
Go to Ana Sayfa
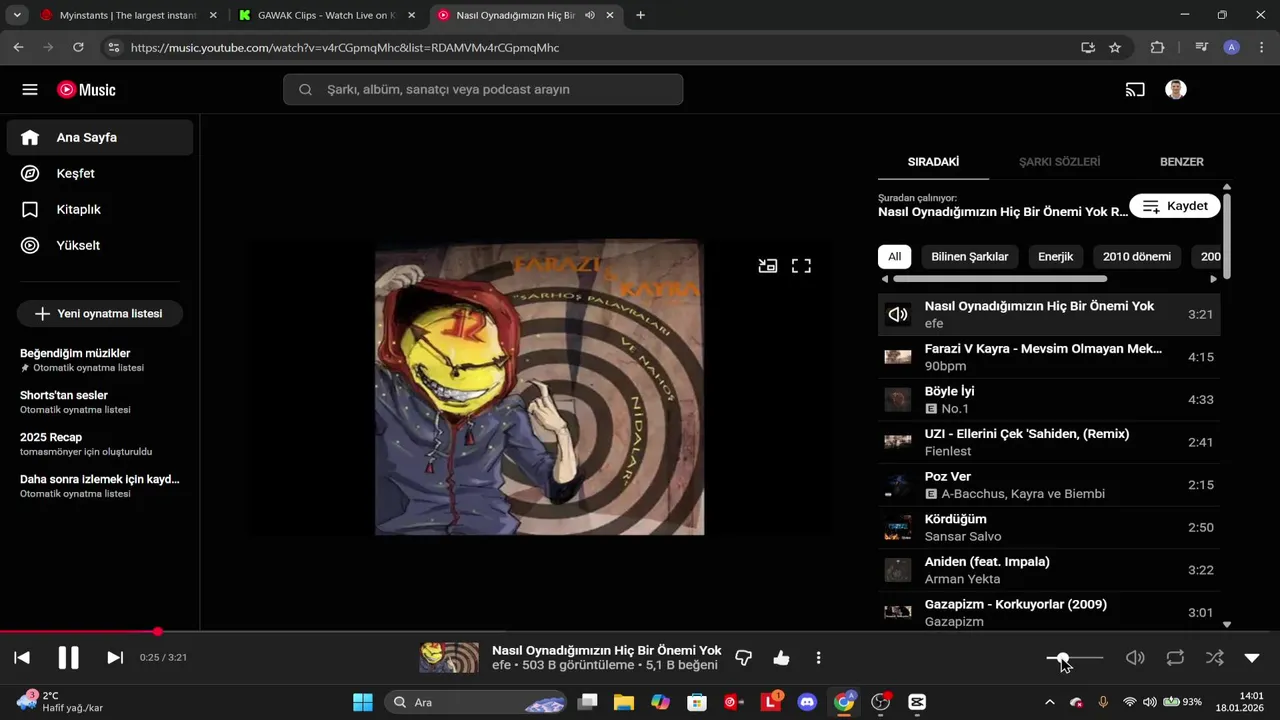click(x=100, y=138)
